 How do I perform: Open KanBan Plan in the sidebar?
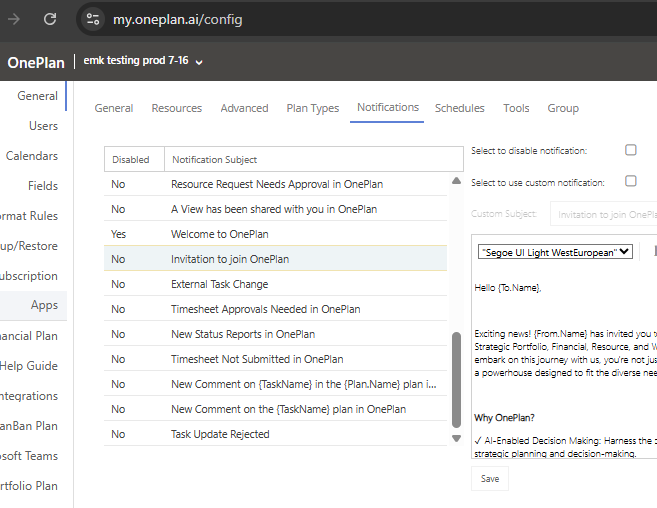coord(29,426)
